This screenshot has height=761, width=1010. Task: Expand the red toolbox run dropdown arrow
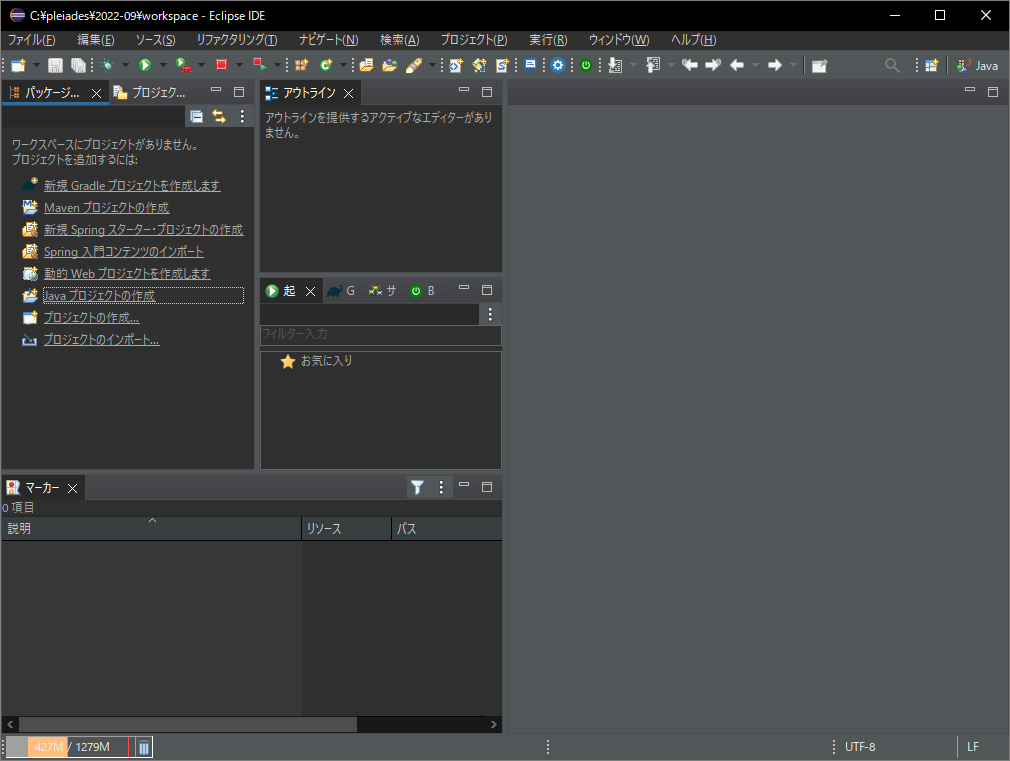(x=201, y=65)
